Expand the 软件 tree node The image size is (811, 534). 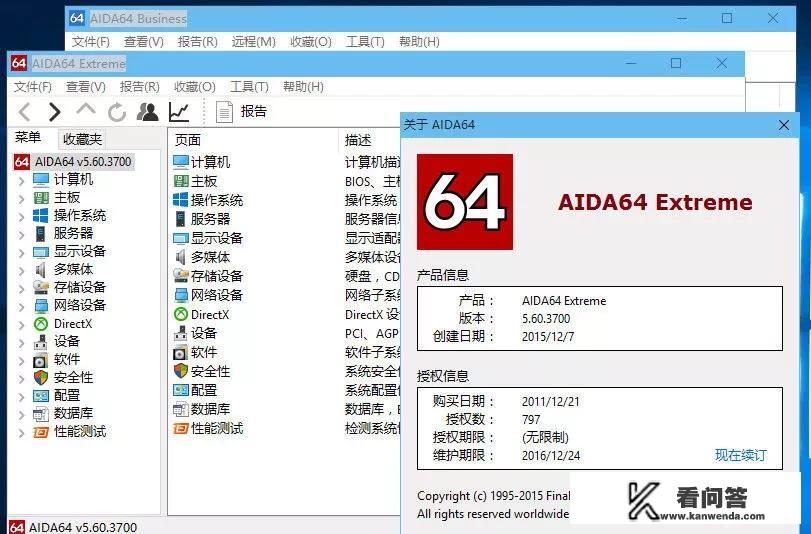pyautogui.click(x=21, y=361)
